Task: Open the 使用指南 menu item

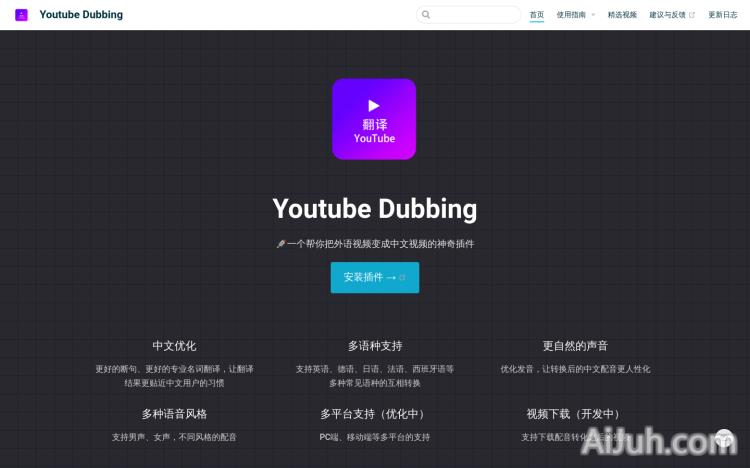Action: tap(571, 15)
